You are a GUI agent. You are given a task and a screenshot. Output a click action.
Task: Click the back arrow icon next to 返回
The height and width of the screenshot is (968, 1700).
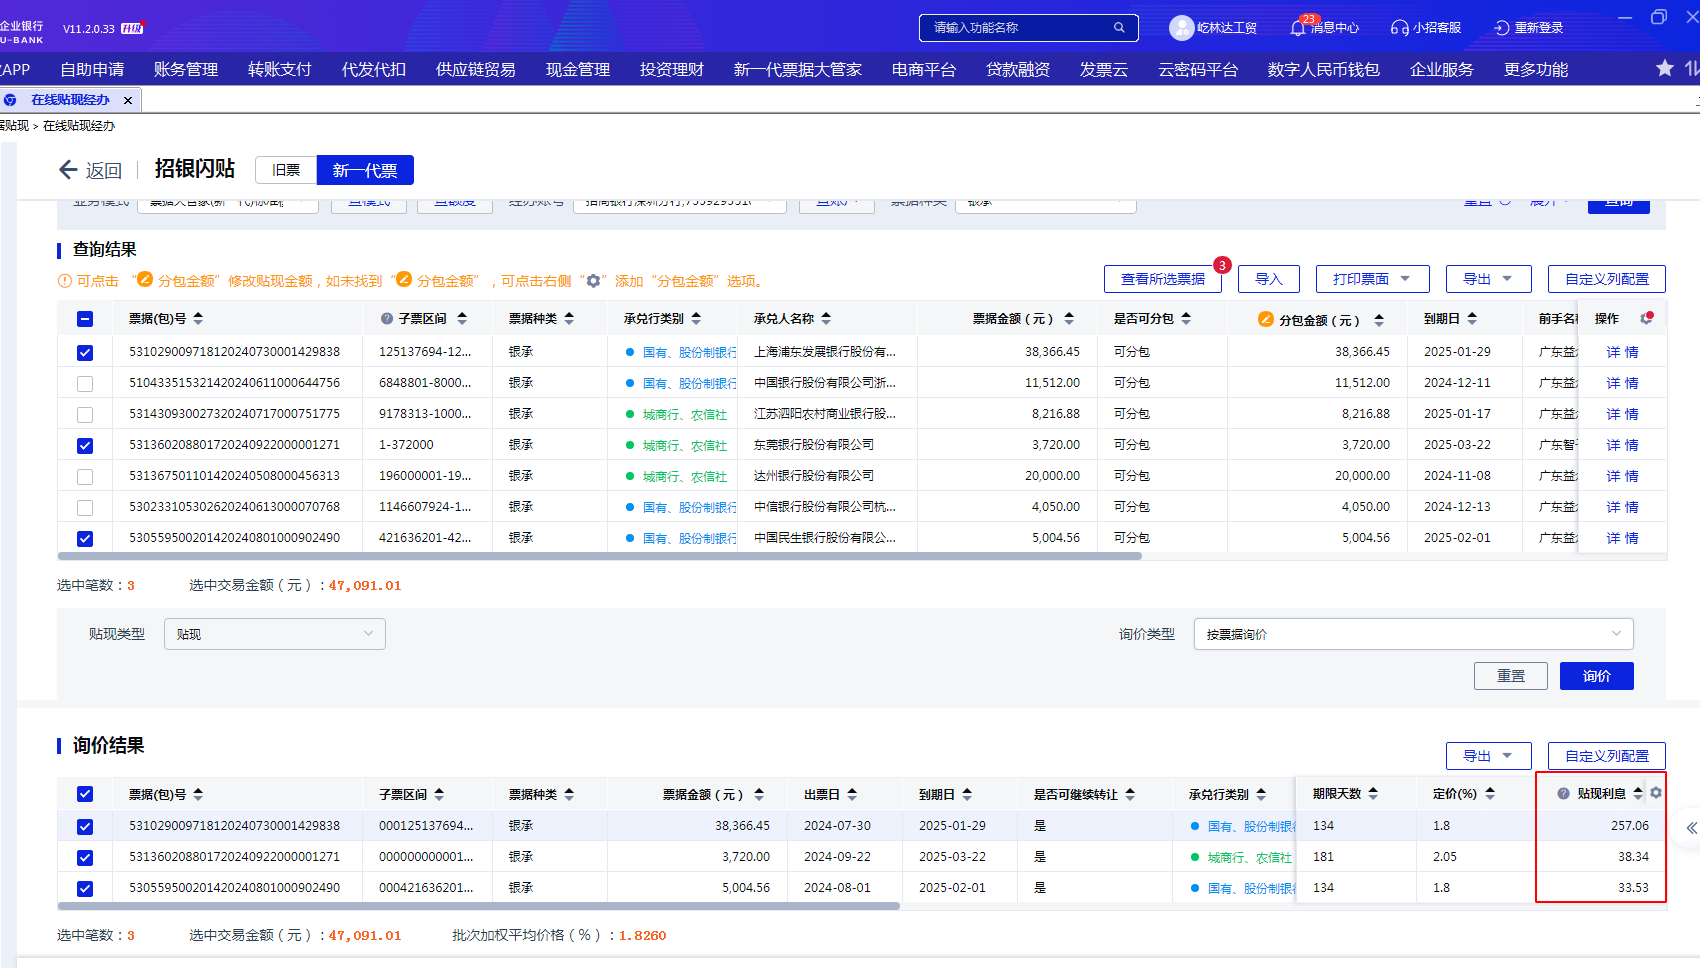coord(68,170)
